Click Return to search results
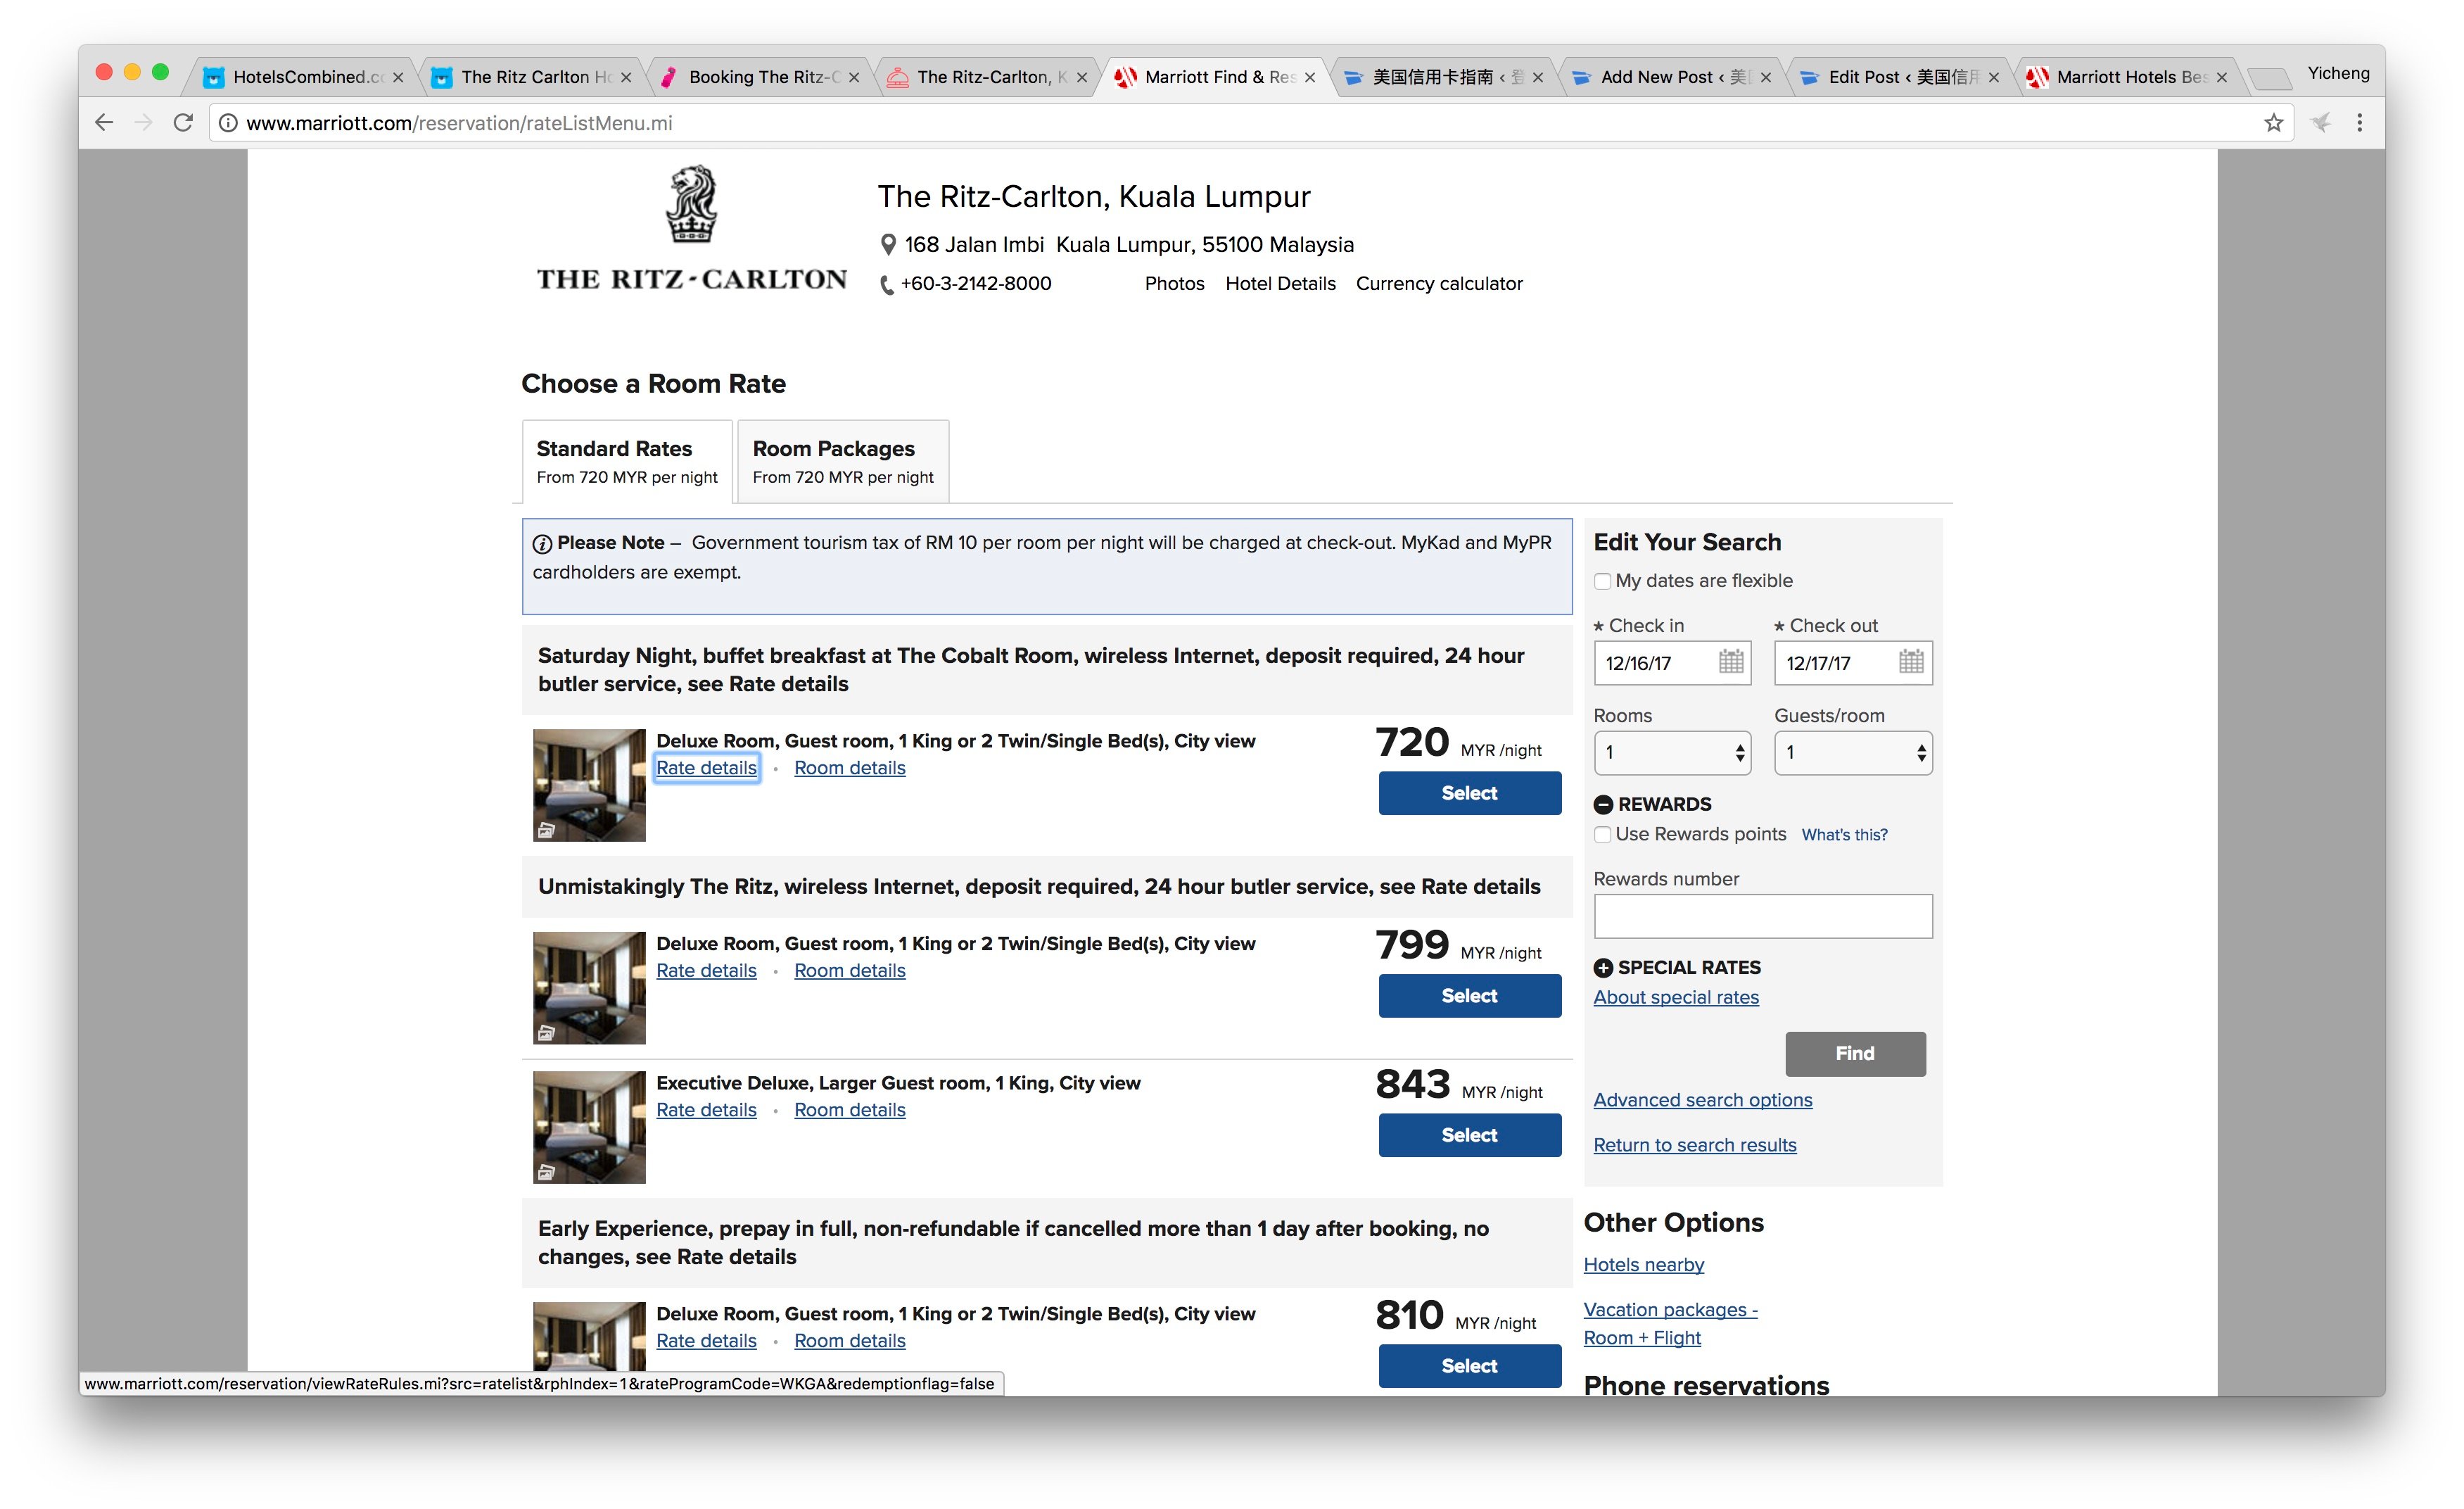This screenshot has width=2464, height=1509. 1694,1145
